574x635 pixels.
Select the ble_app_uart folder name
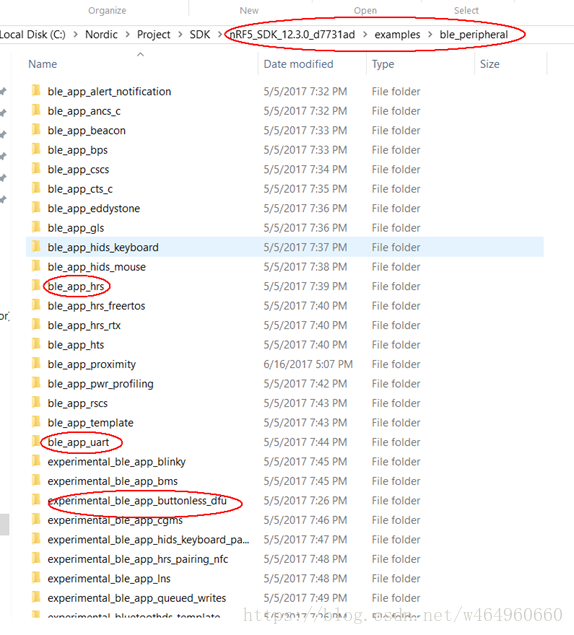(x=78, y=442)
